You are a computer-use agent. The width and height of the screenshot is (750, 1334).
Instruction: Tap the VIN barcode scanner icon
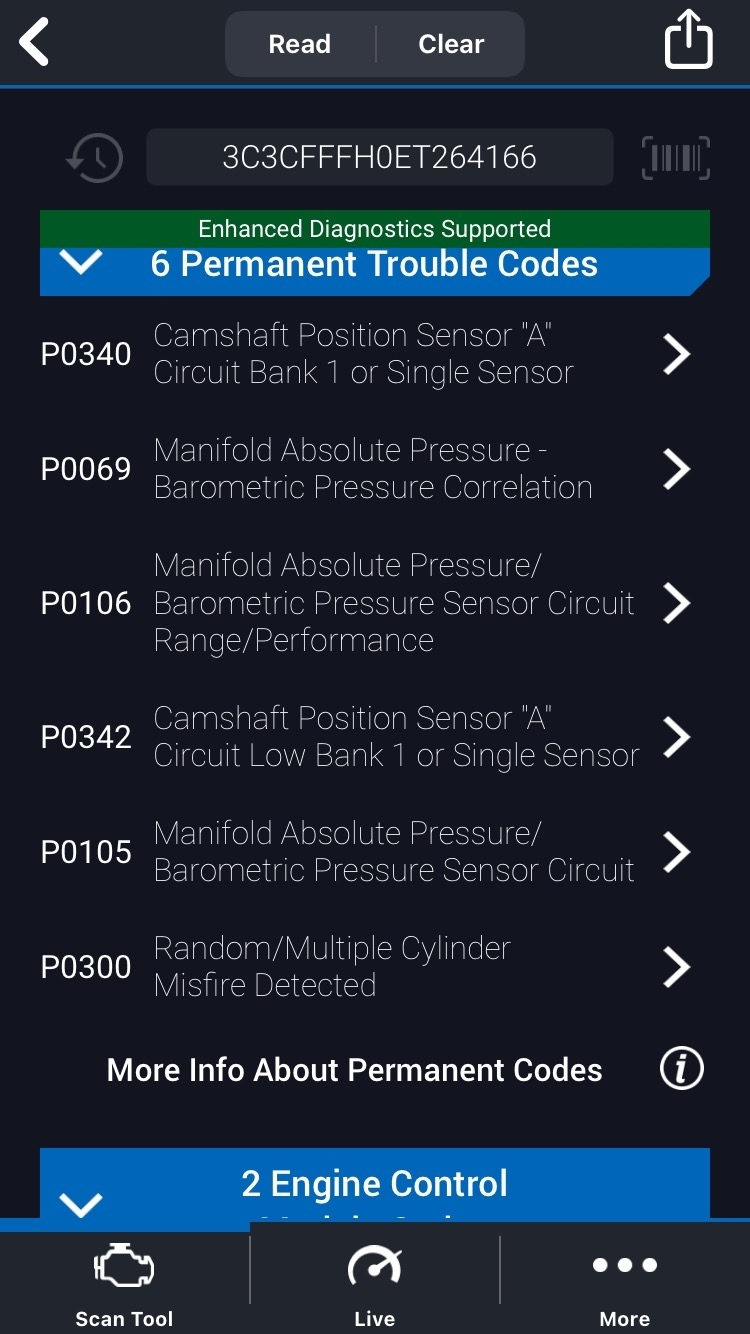pos(675,158)
